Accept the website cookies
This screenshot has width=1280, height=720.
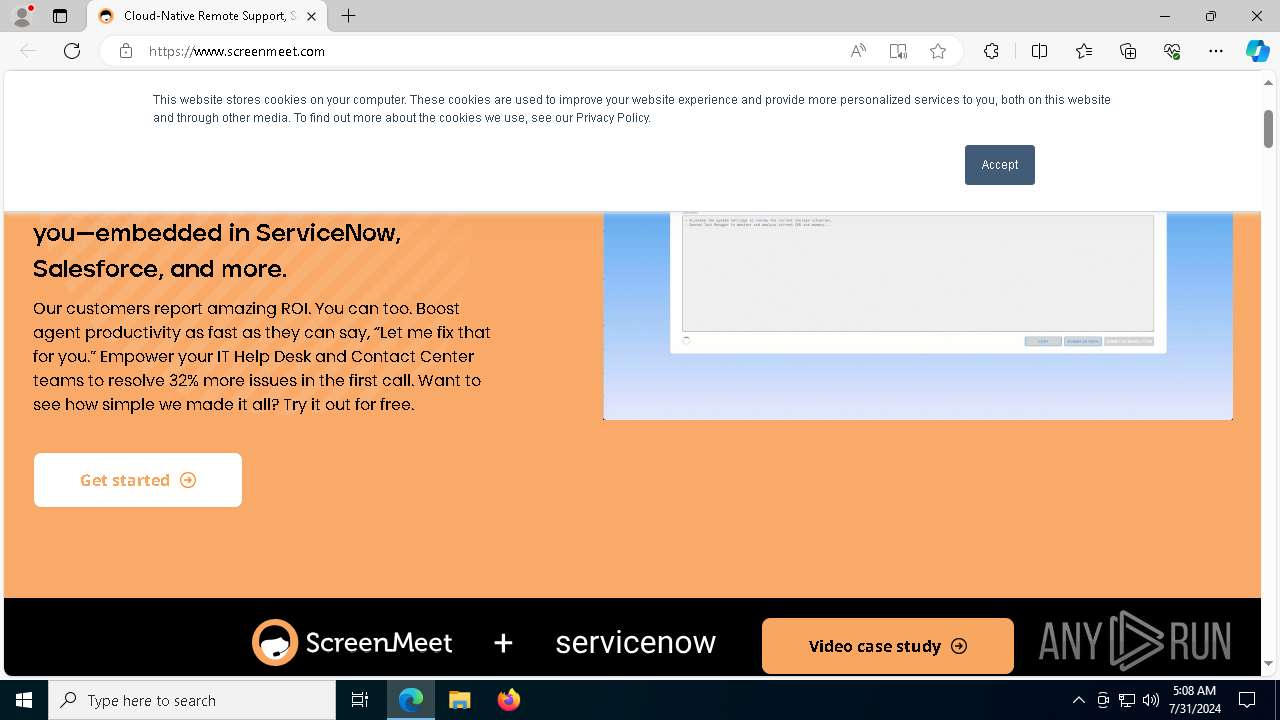pyautogui.click(x=1000, y=165)
